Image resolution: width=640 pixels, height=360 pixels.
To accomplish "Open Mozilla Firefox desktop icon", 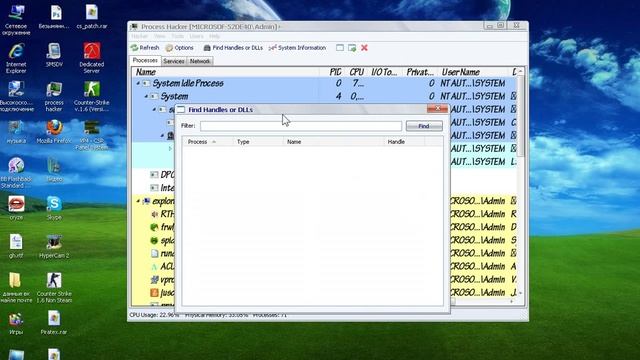I will [x=54, y=131].
